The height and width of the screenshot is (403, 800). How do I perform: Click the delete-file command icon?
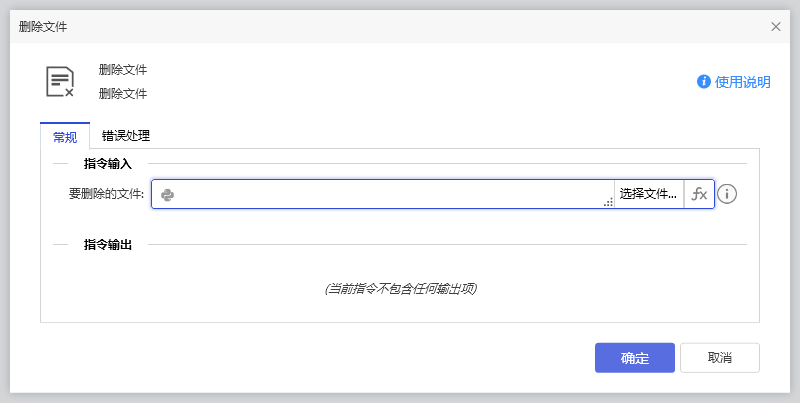point(60,81)
